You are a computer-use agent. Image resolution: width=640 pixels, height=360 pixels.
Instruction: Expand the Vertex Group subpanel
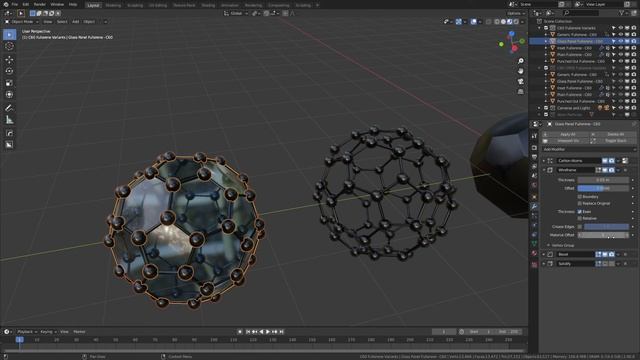[x=549, y=246]
